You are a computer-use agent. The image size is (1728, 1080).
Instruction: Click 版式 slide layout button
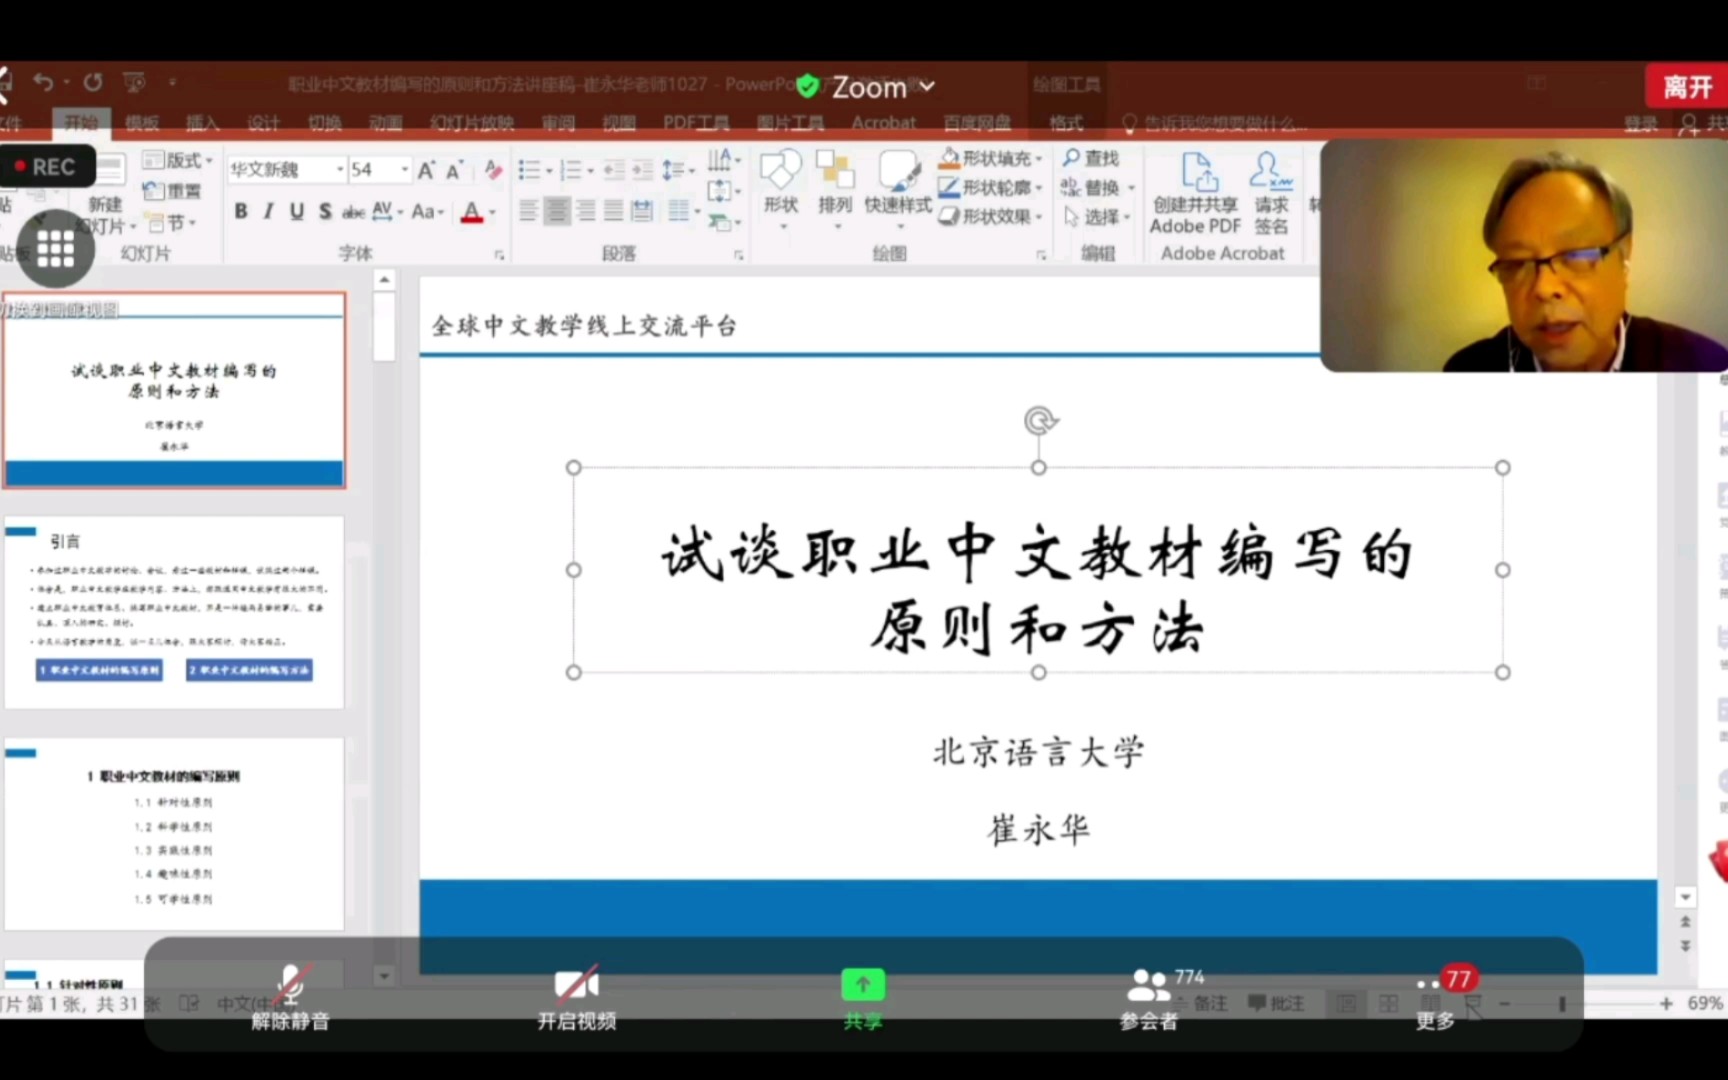pos(178,160)
